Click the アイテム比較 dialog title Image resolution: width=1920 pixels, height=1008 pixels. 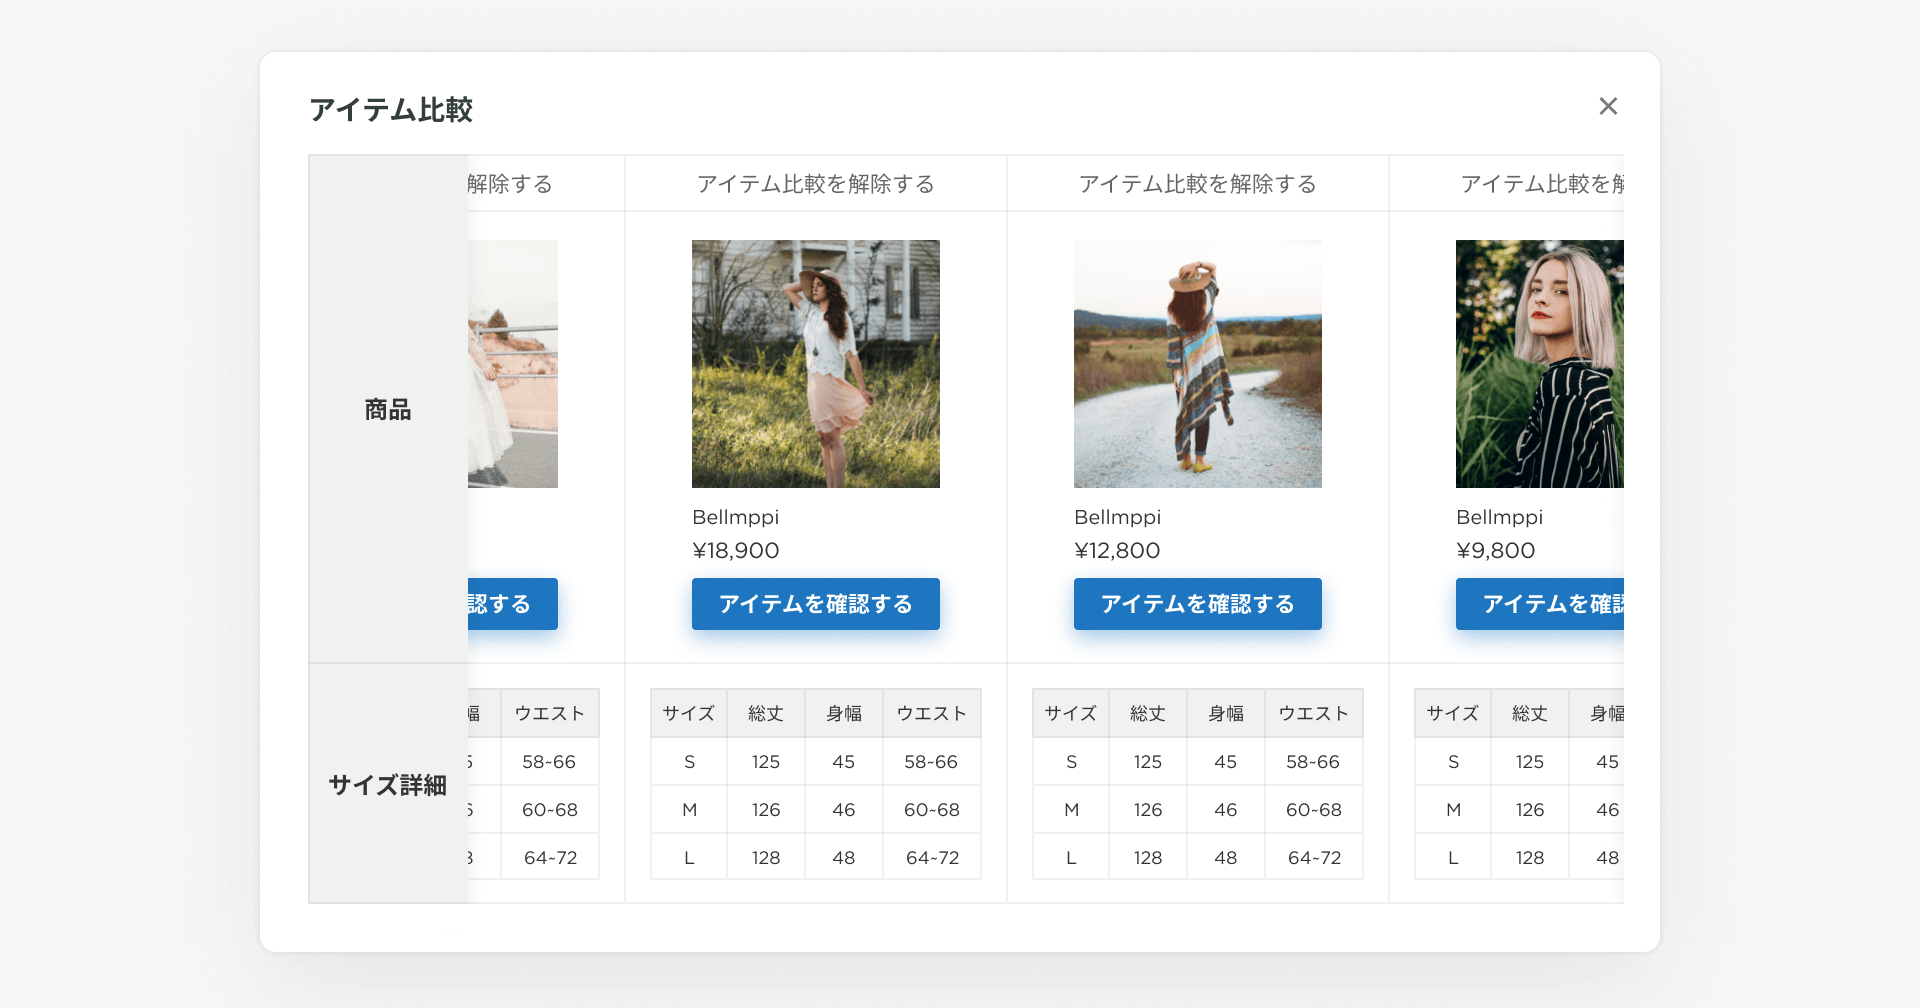point(391,109)
